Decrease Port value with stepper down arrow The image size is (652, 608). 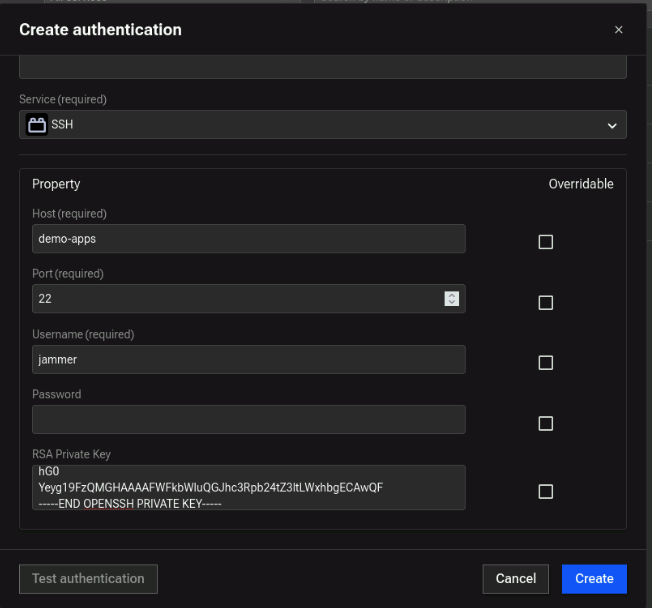[452, 303]
